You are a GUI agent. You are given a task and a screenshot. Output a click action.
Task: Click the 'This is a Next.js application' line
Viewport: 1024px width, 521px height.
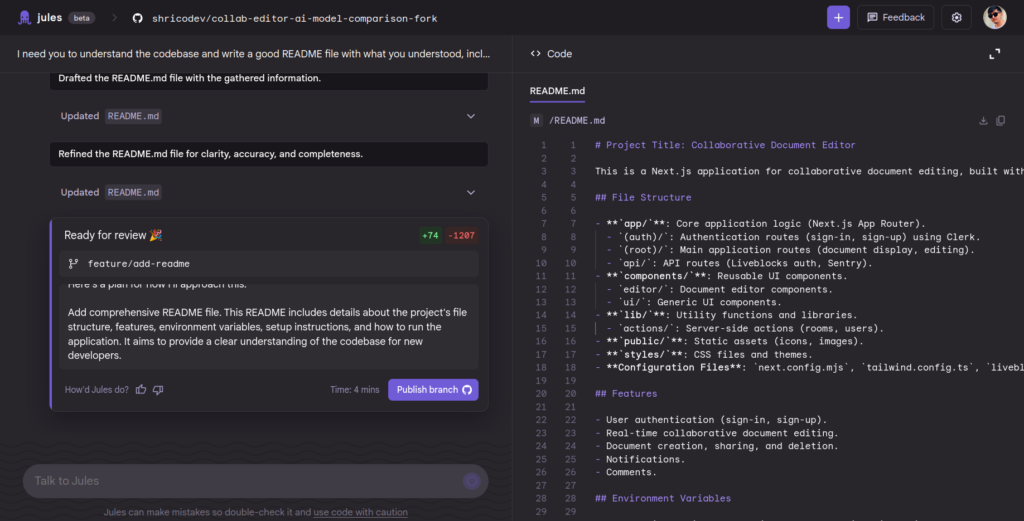pos(809,171)
